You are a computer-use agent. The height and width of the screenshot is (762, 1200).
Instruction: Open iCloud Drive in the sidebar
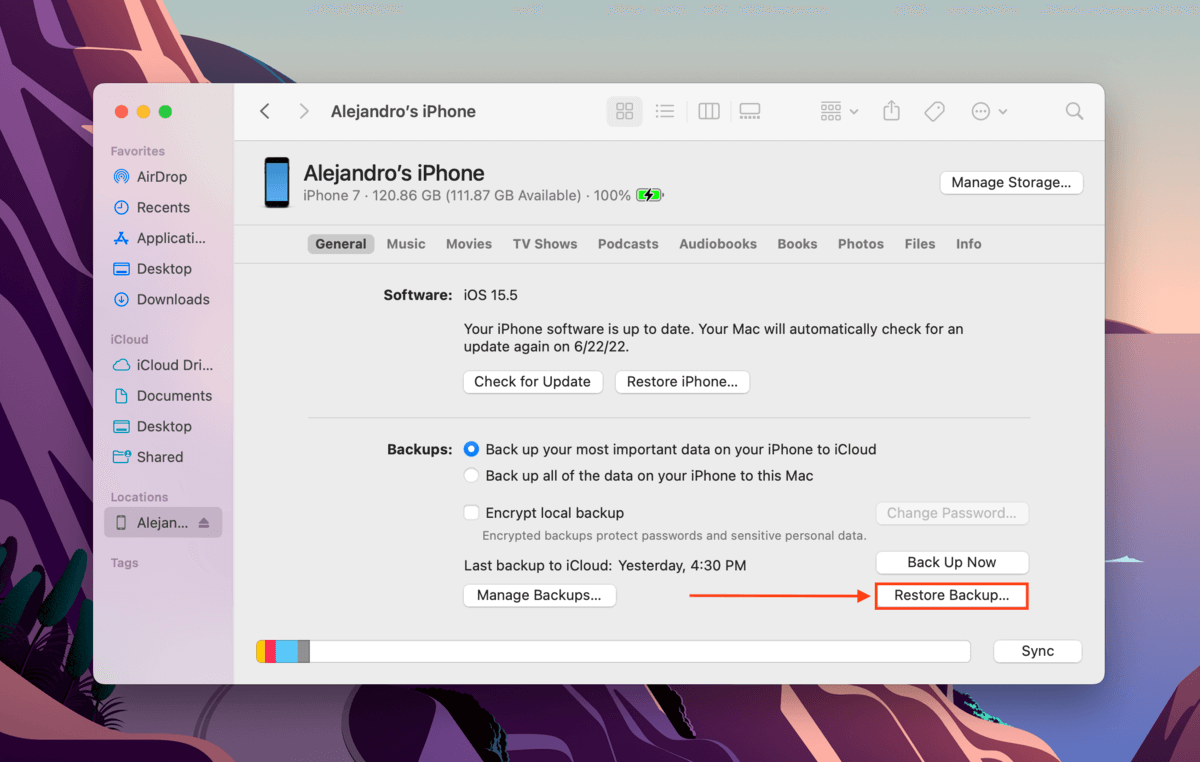pos(163,365)
